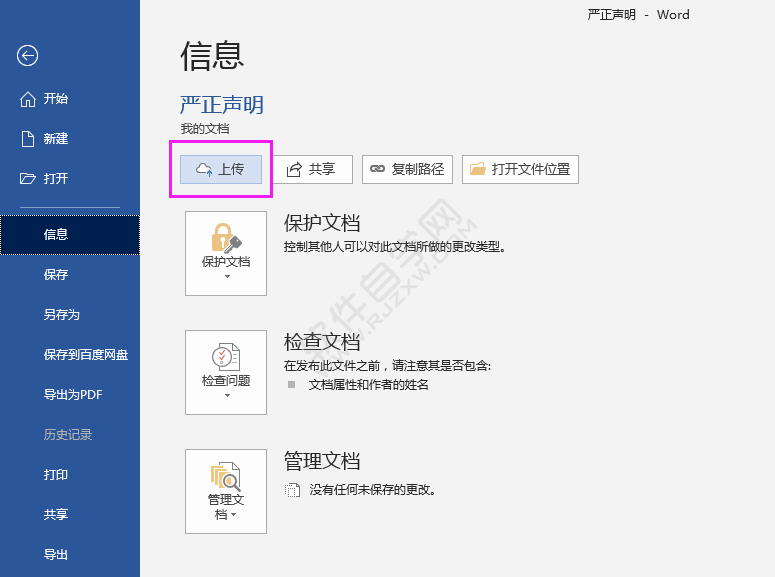Click the 上传 button label

(x=231, y=170)
